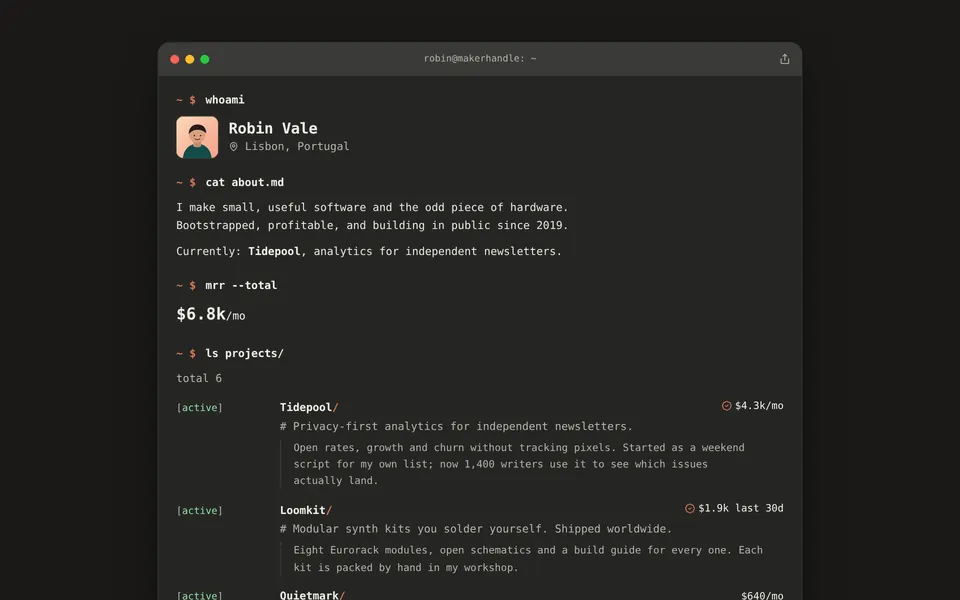Open the Loomkit/ project link
Screen dimensions: 960x600
[x=306, y=510]
